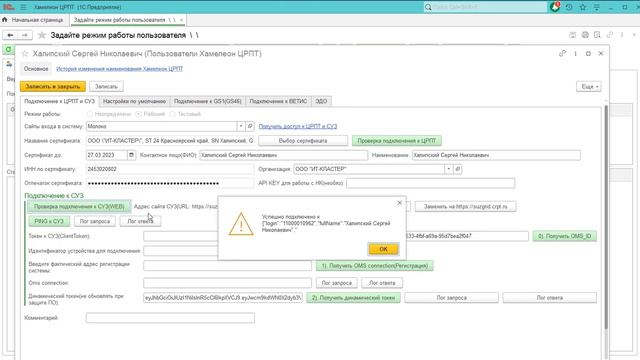Viewport: 640px width, 360px height.
Task: Click the Записать button
Action: (106, 87)
